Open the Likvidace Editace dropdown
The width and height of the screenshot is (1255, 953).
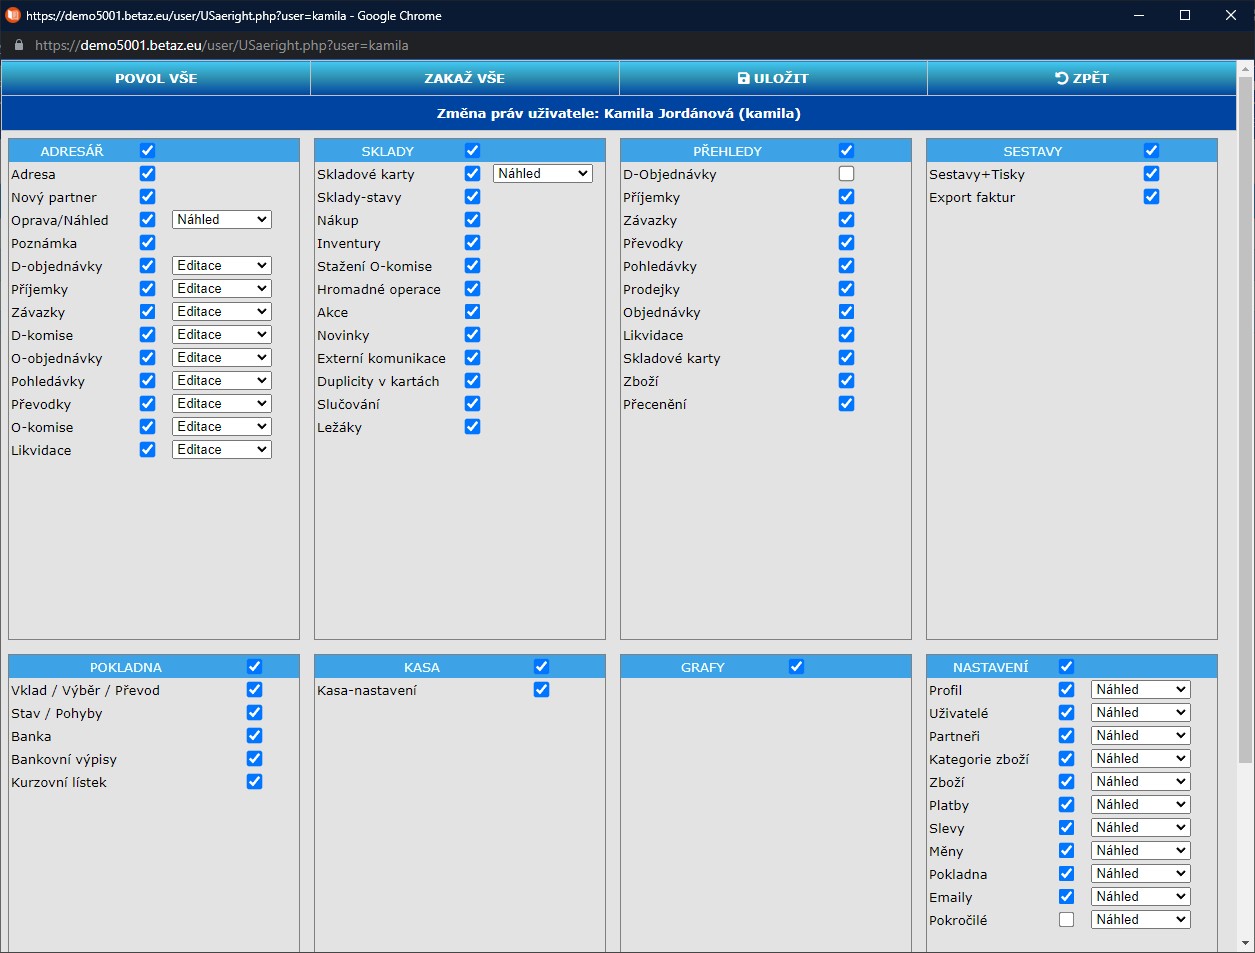(222, 450)
